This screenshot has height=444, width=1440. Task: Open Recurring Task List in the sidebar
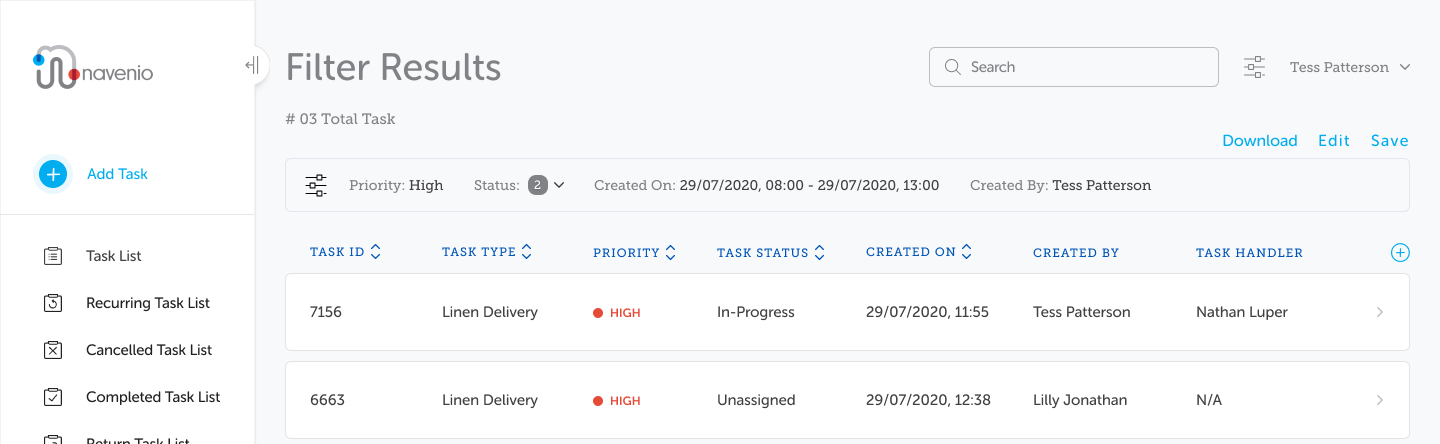[148, 303]
